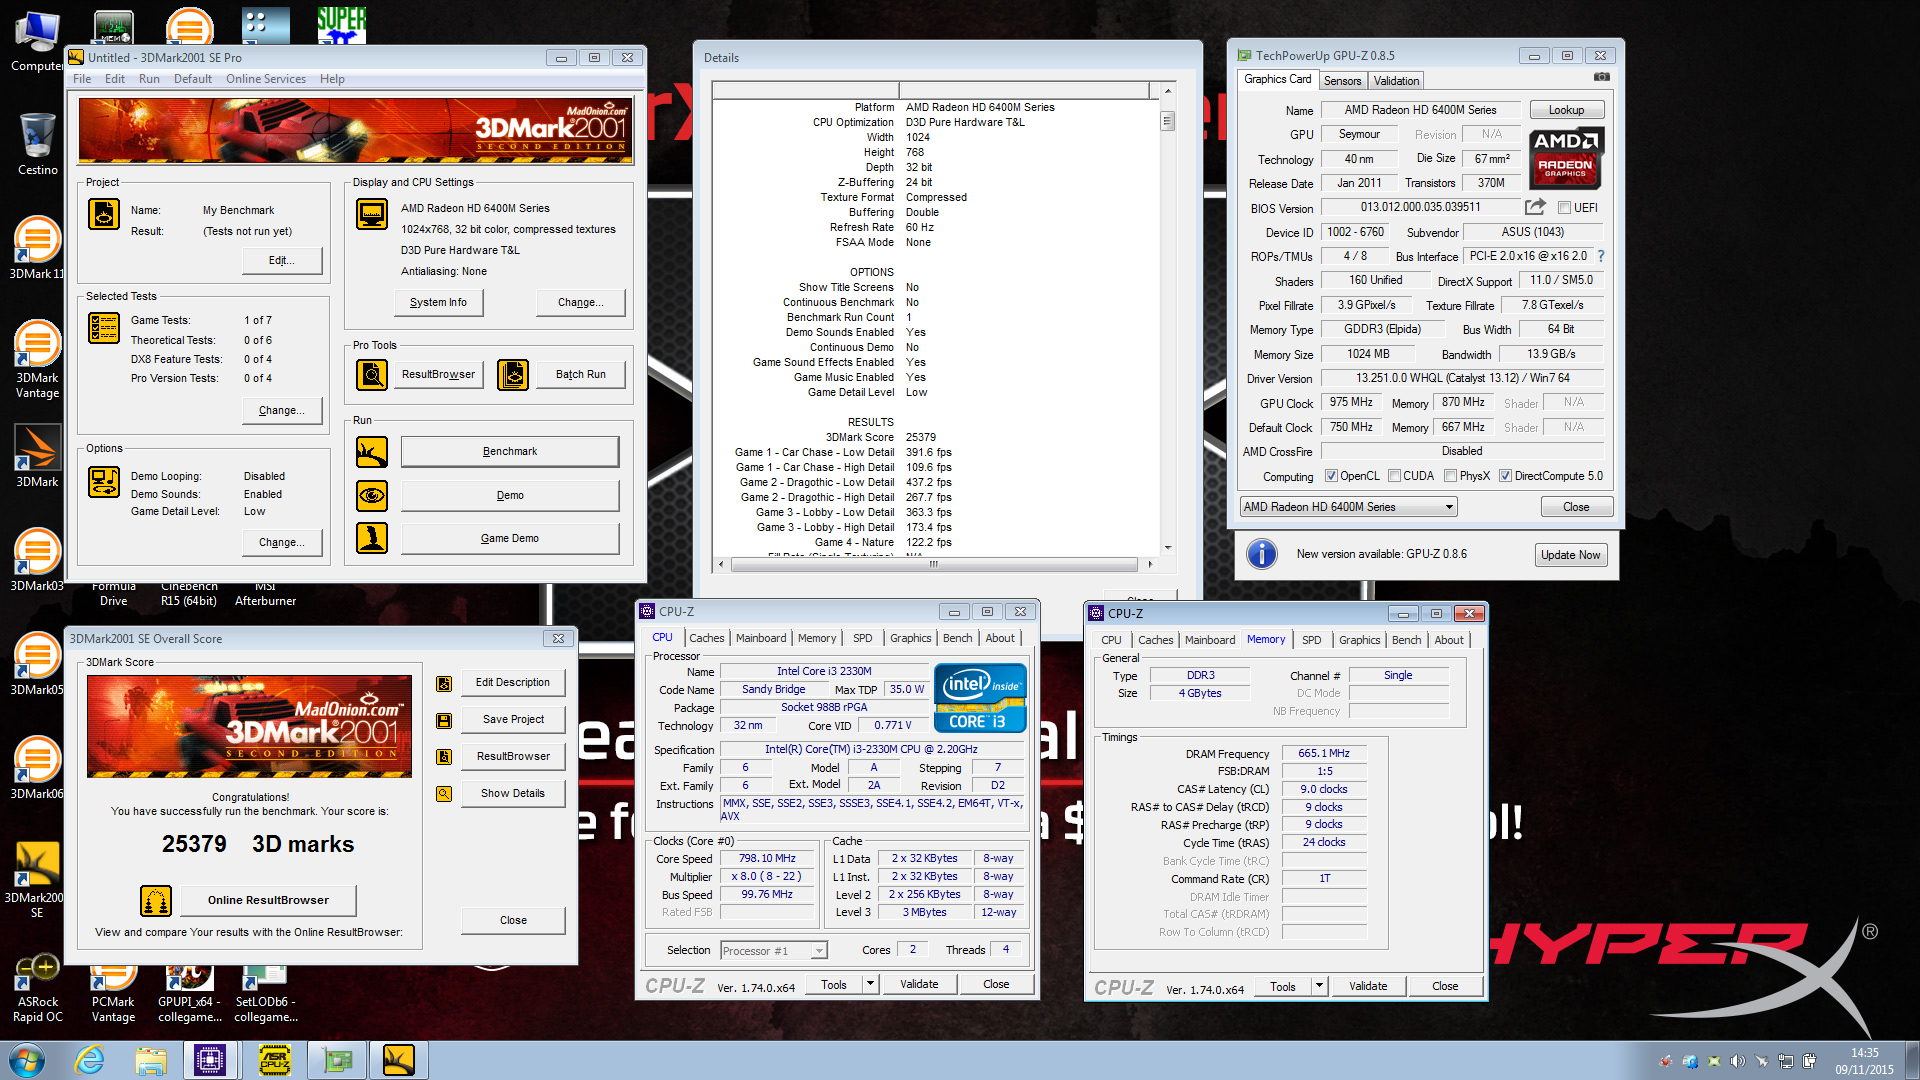The image size is (1920, 1080).
Task: Open the File menu in 3DMark2001
Action: [x=82, y=79]
